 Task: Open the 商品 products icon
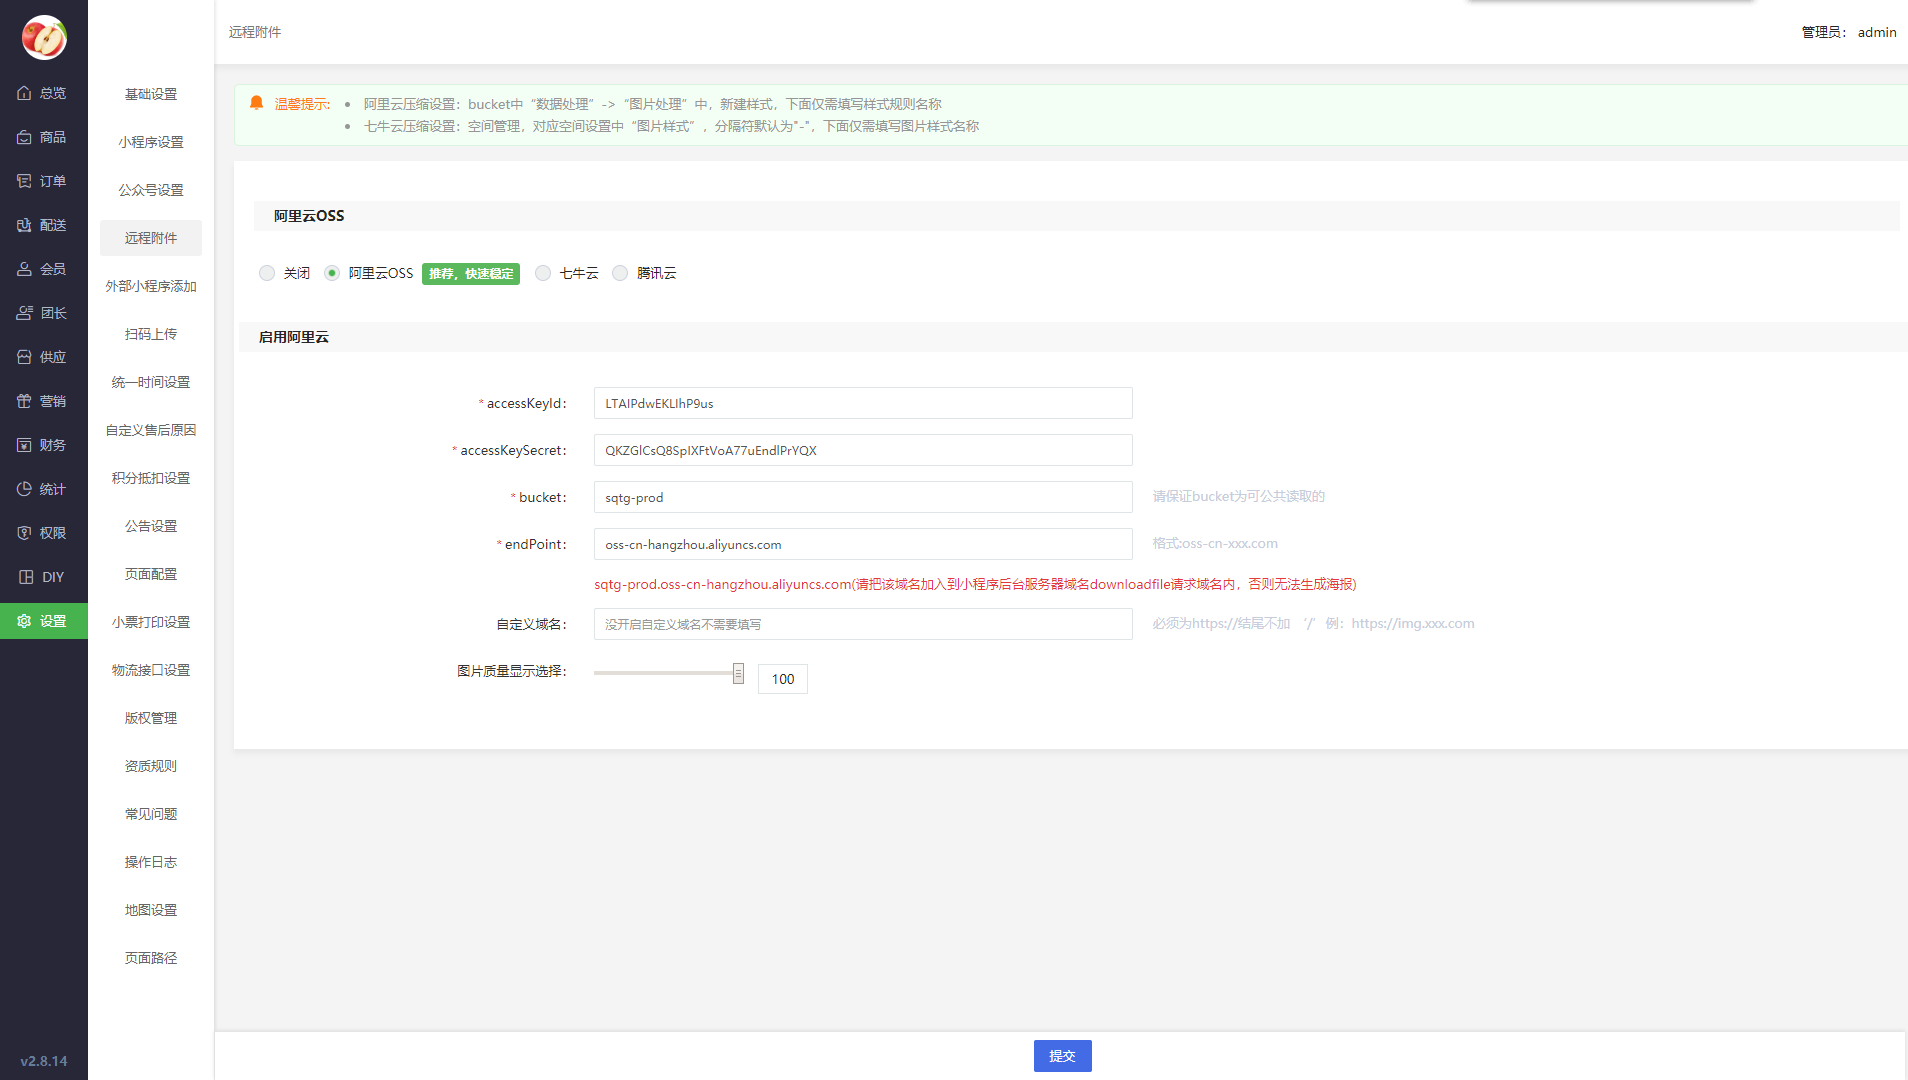[x=24, y=137]
